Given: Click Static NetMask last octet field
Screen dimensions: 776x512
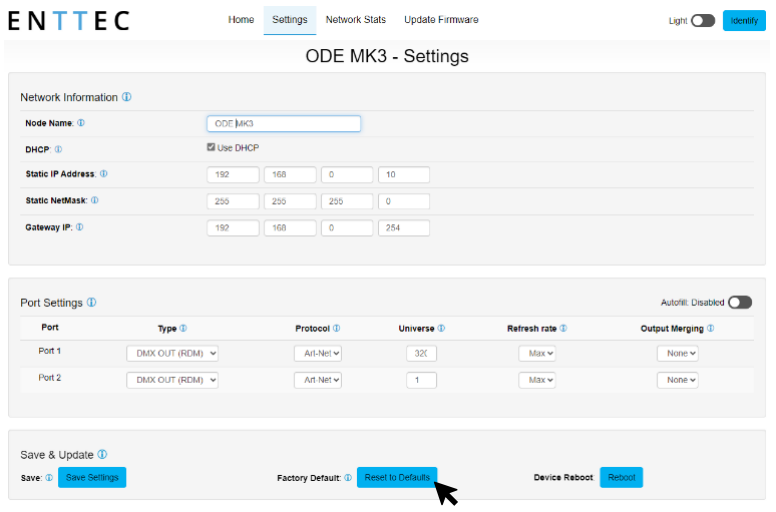Looking at the screenshot, I should 404,201.
